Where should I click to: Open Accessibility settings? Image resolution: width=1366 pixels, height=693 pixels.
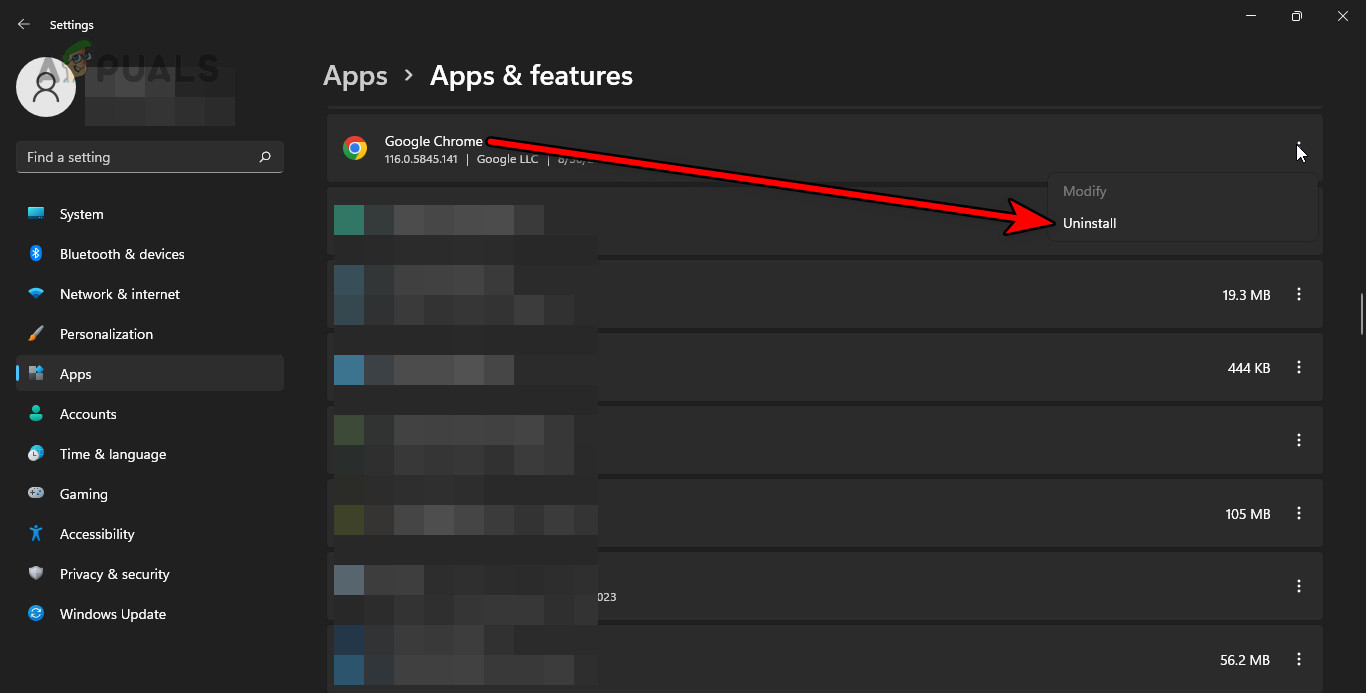(96, 533)
